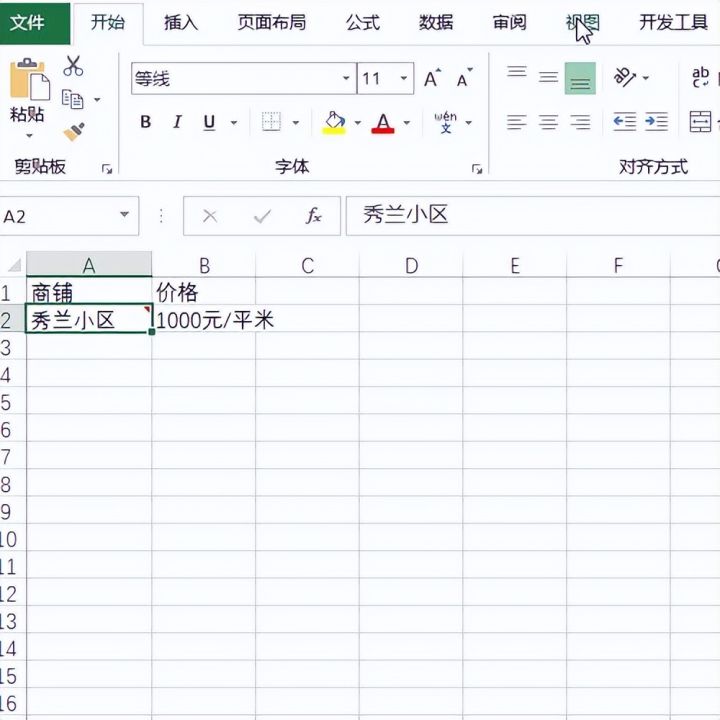This screenshot has height=720, width=720.
Task: Select column A header
Action: (x=89, y=265)
